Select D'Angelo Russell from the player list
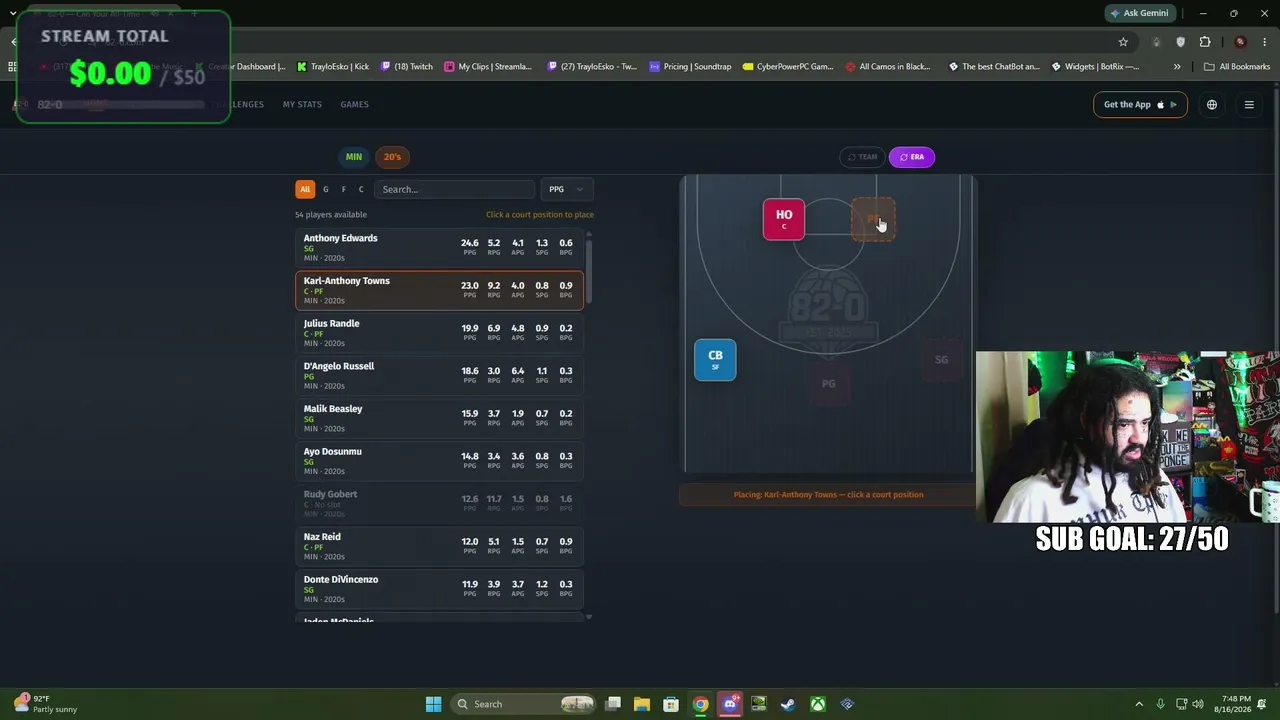 pos(439,376)
